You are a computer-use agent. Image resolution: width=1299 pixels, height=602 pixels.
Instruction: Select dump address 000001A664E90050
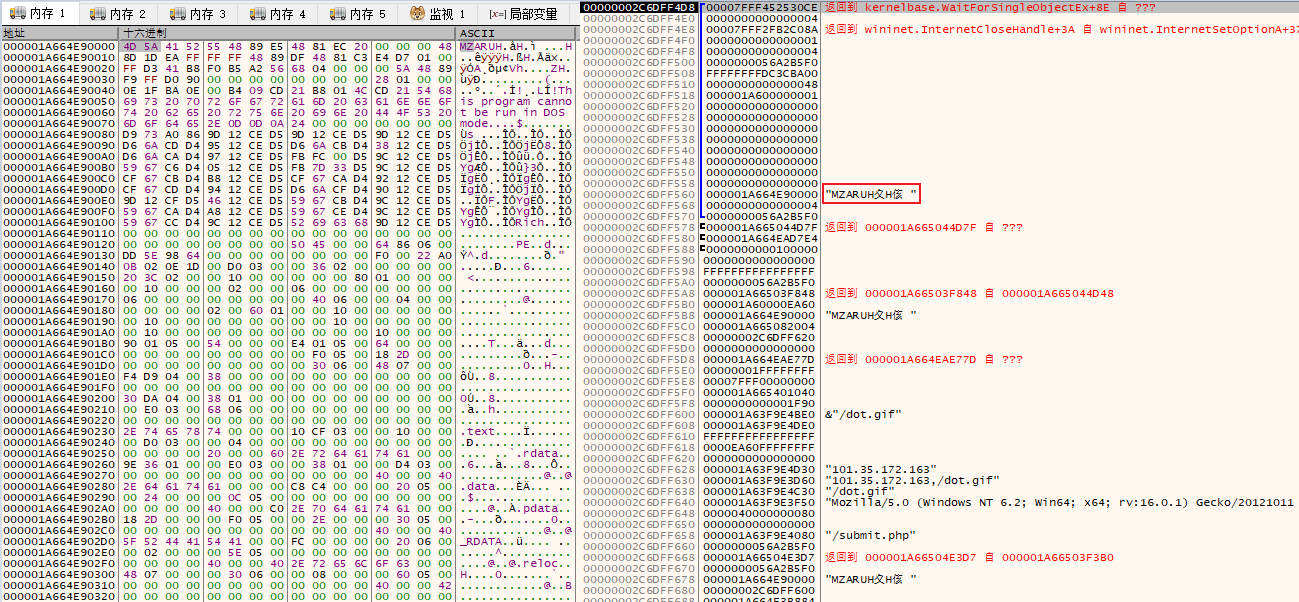click(x=60, y=101)
